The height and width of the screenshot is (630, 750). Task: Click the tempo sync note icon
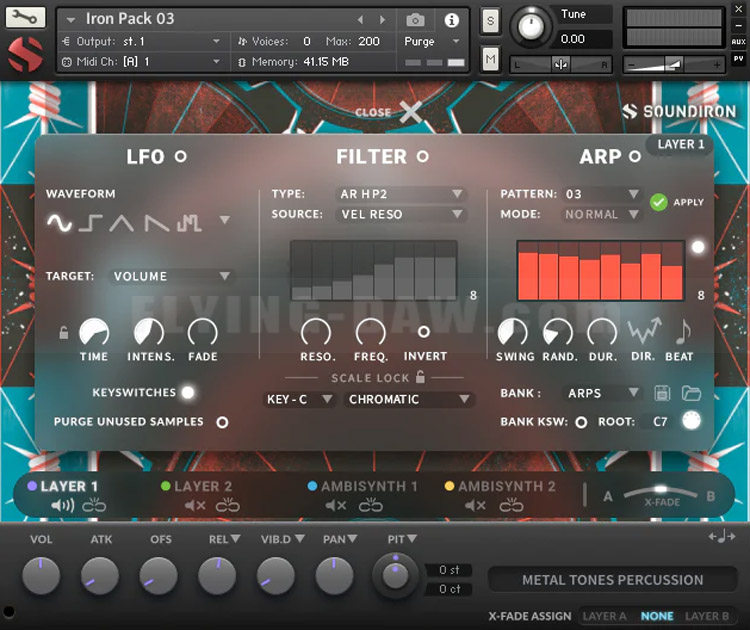(722, 536)
